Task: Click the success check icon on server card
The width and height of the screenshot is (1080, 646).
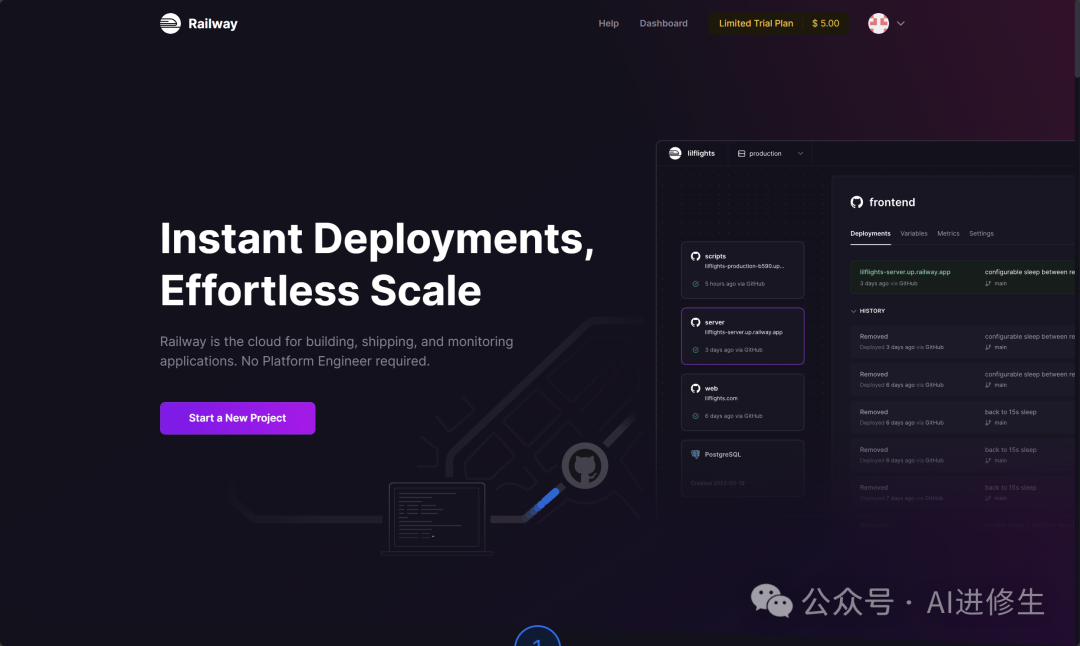Action: click(696, 350)
